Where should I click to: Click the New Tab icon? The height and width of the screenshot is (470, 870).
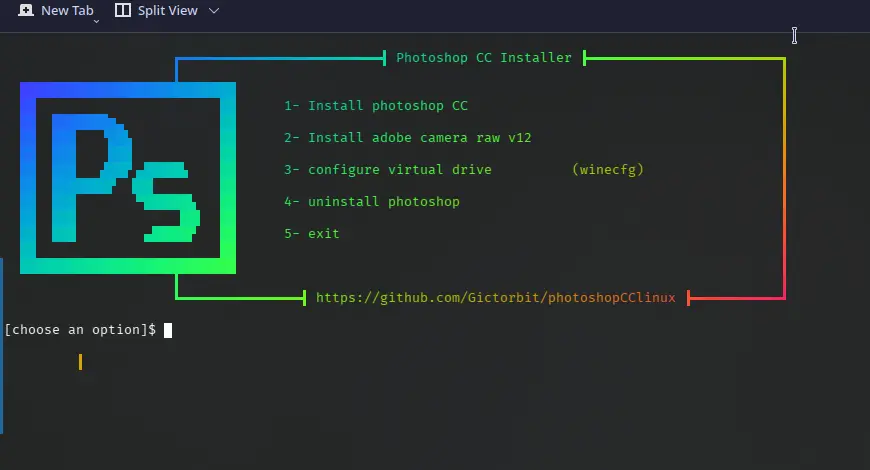coord(26,10)
